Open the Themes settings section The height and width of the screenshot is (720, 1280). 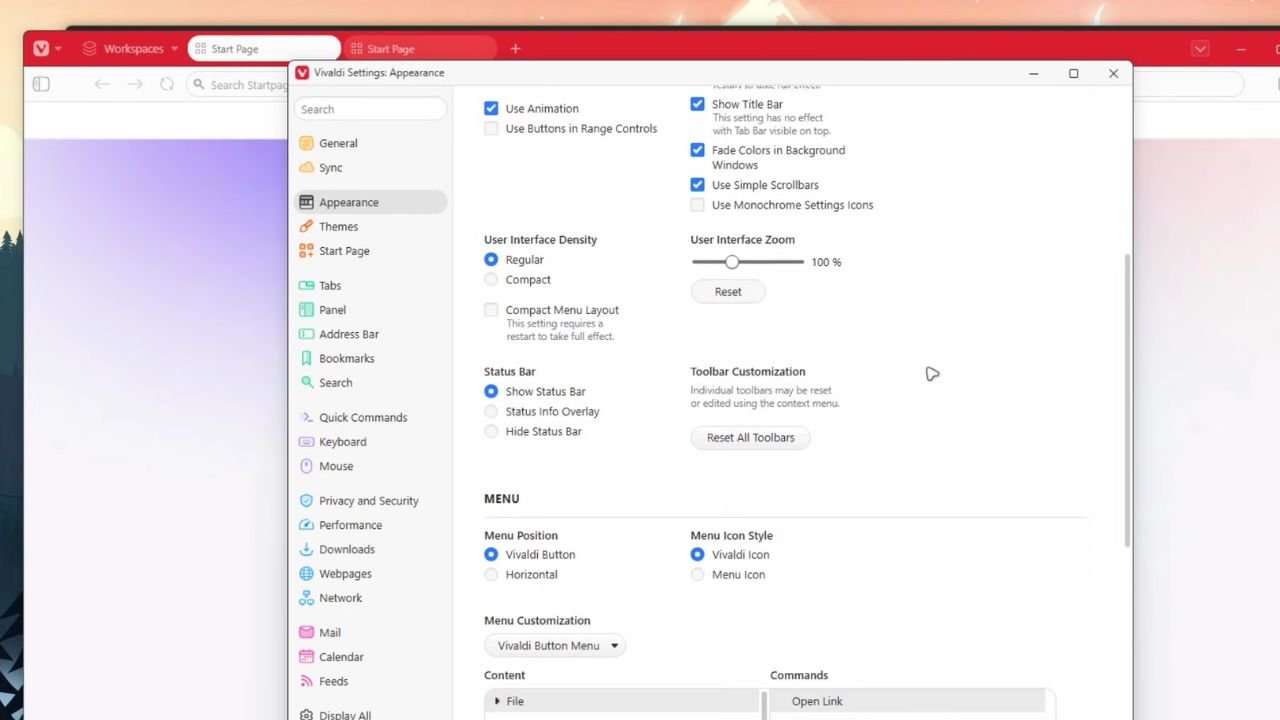click(340, 226)
